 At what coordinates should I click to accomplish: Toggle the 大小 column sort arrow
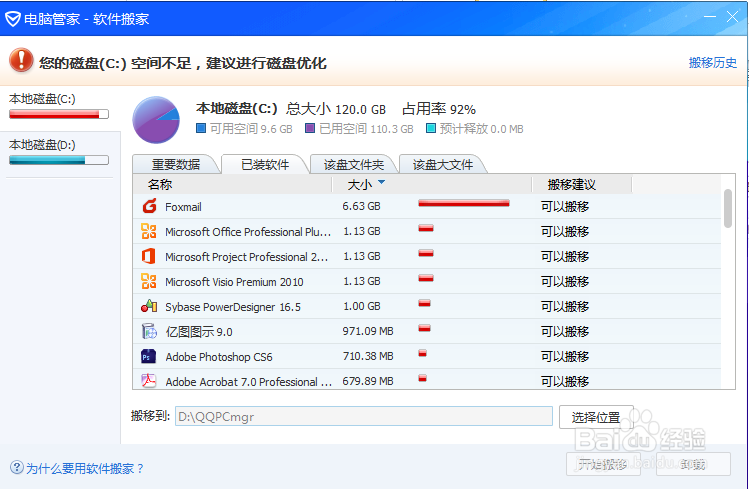point(382,182)
